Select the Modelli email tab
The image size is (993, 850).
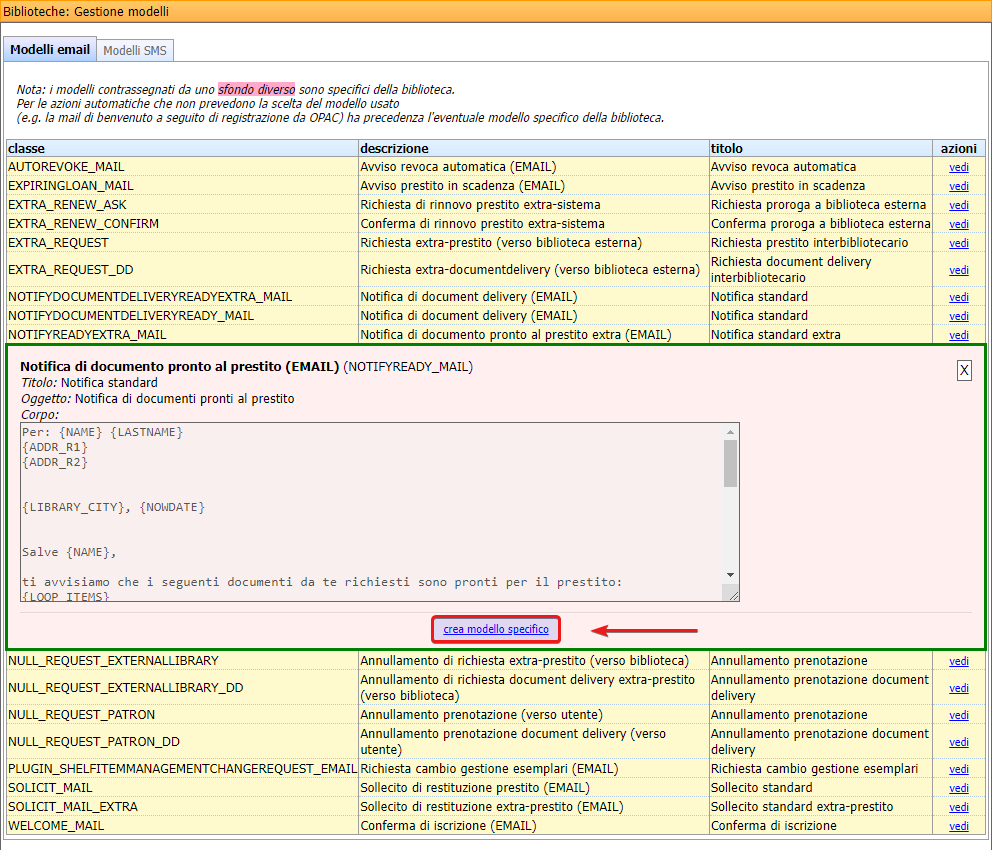(50, 50)
